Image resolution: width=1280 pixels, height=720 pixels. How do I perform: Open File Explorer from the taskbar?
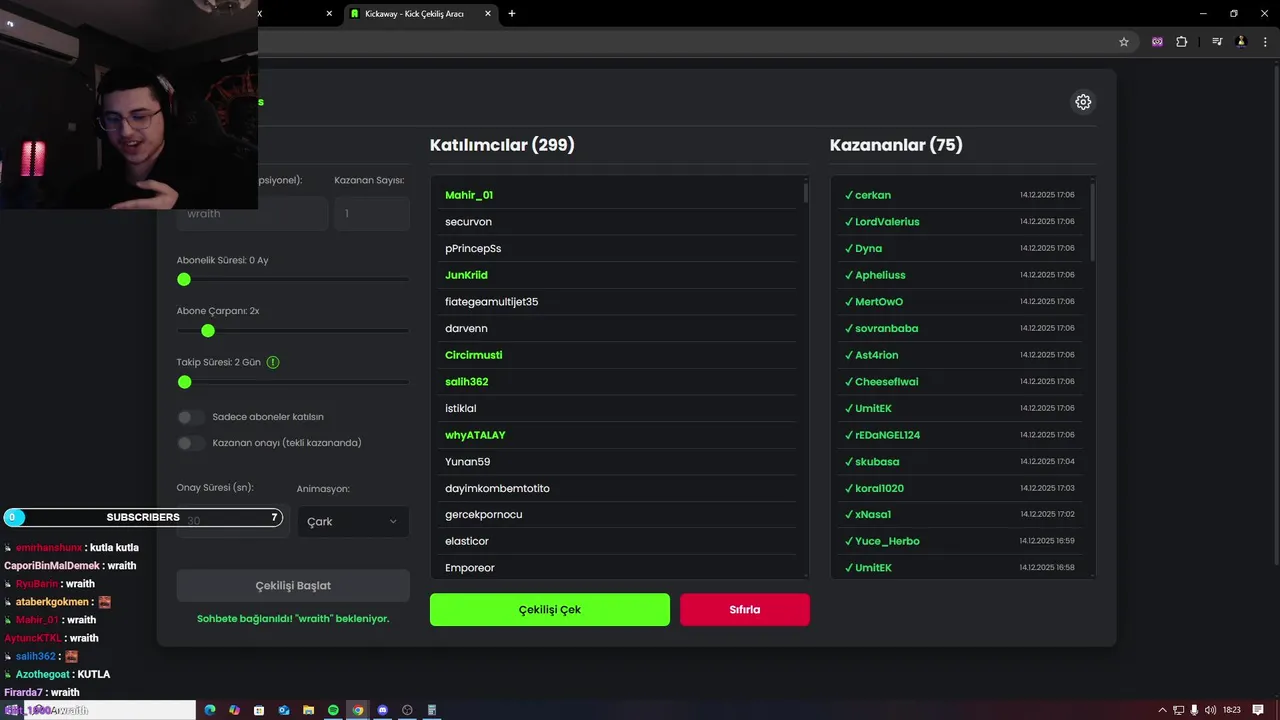click(309, 710)
